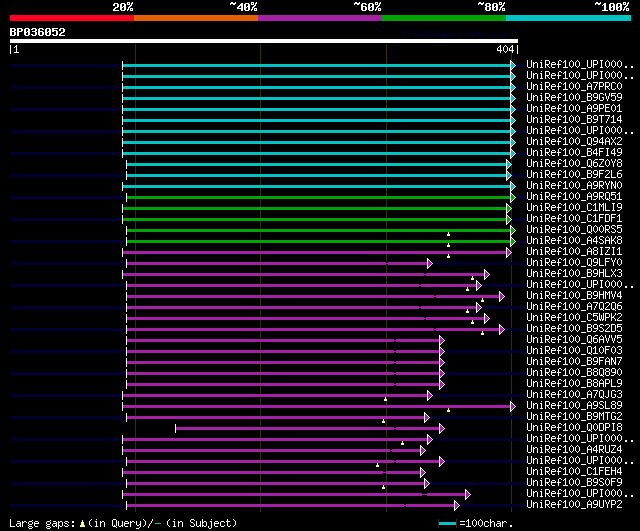Select the UniRef100_A9RYN0 label
This screenshot has width=640, height=531.
pos(574,186)
